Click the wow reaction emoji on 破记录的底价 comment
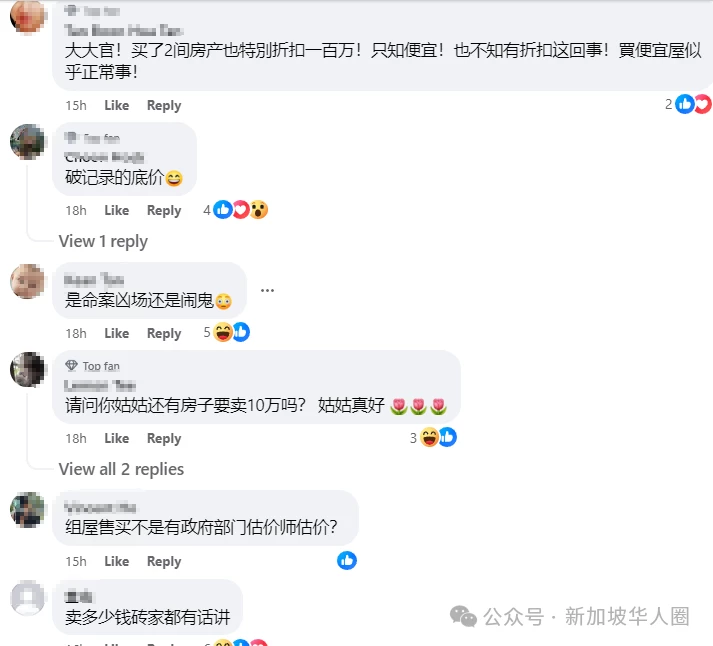This screenshot has height=646, width=713. (x=259, y=210)
